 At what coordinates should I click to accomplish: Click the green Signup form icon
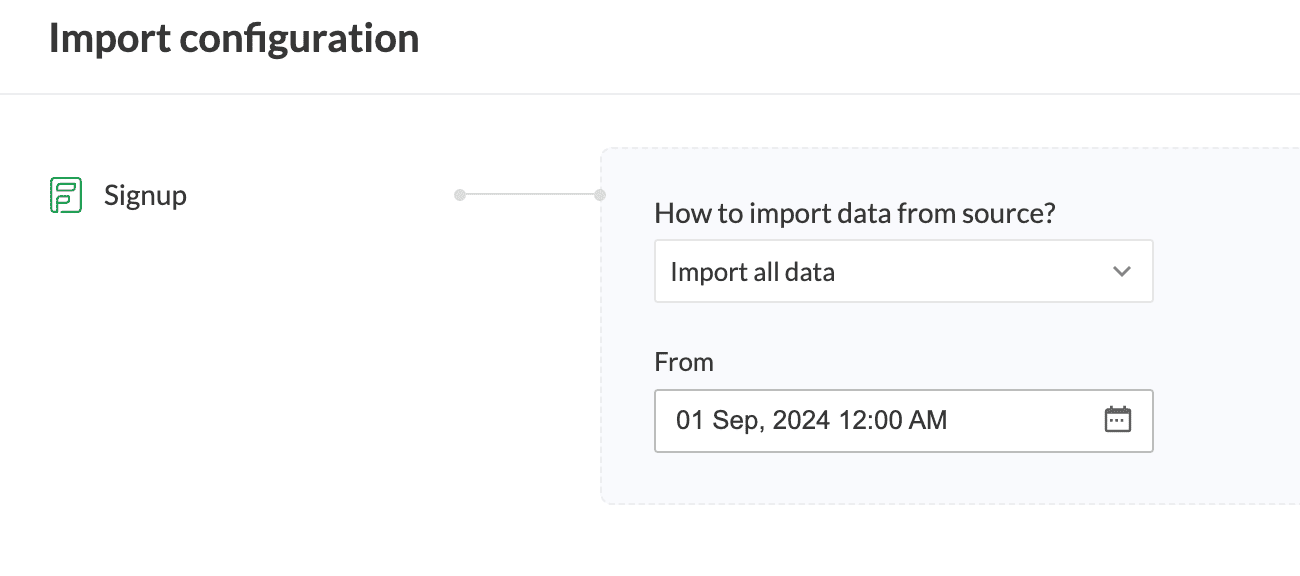click(x=66, y=195)
